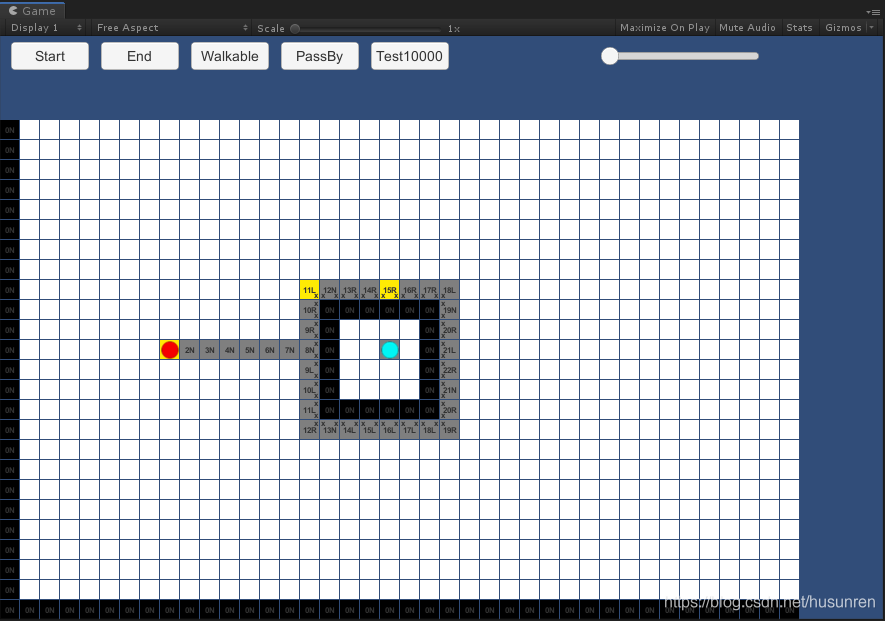Click the grid cell labeled 21N

point(450,390)
